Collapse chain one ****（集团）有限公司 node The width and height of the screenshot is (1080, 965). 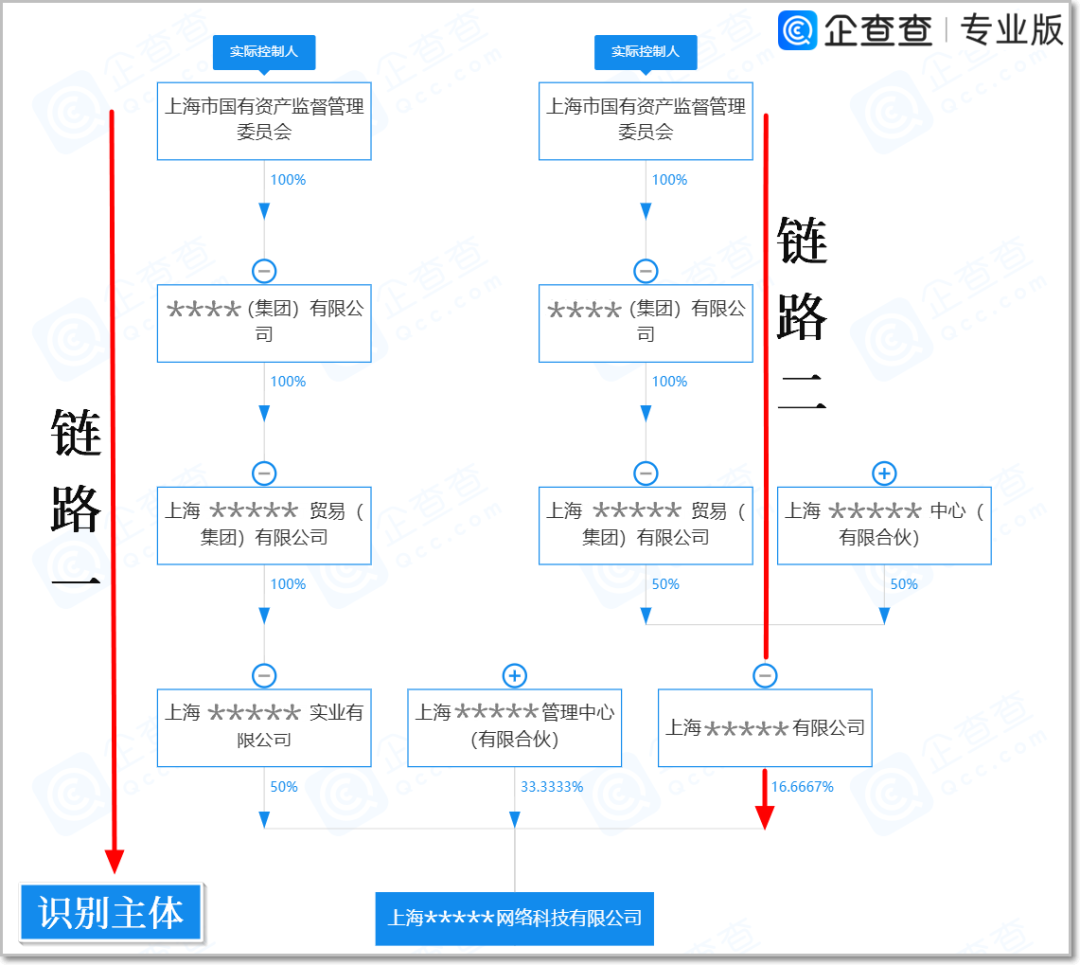(264, 271)
